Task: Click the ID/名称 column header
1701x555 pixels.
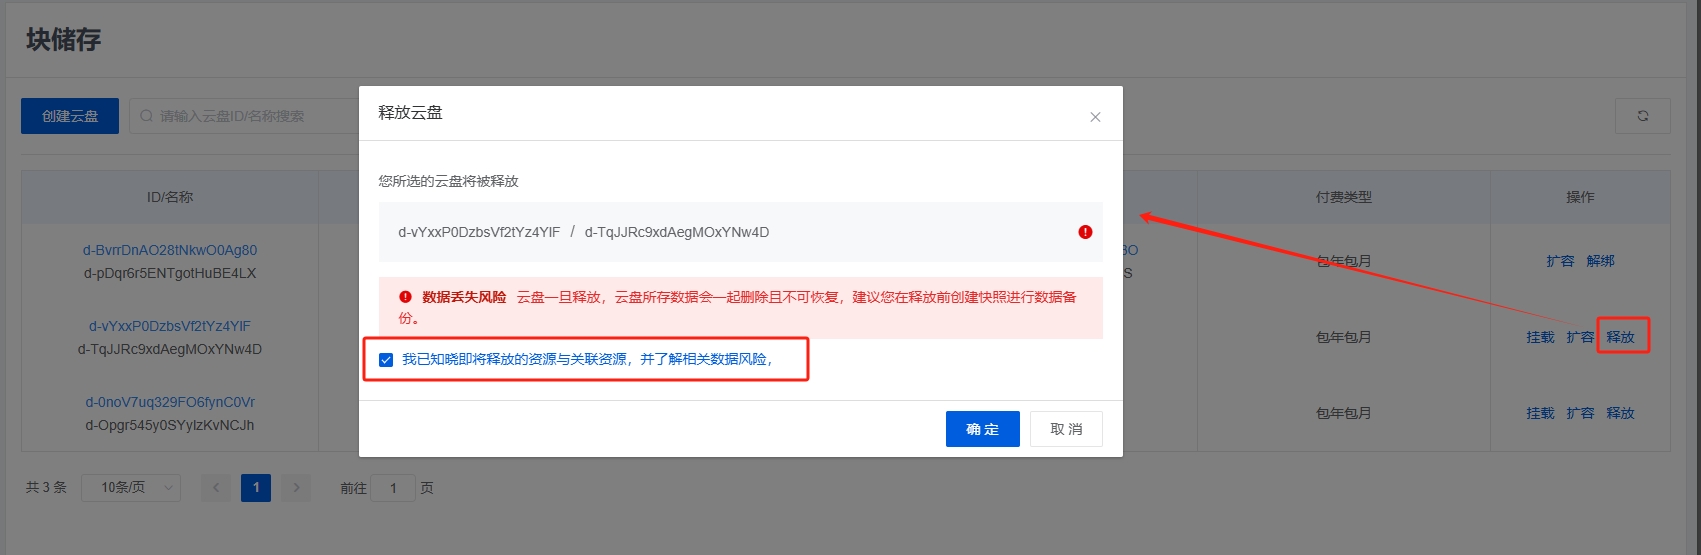Action: tap(170, 197)
